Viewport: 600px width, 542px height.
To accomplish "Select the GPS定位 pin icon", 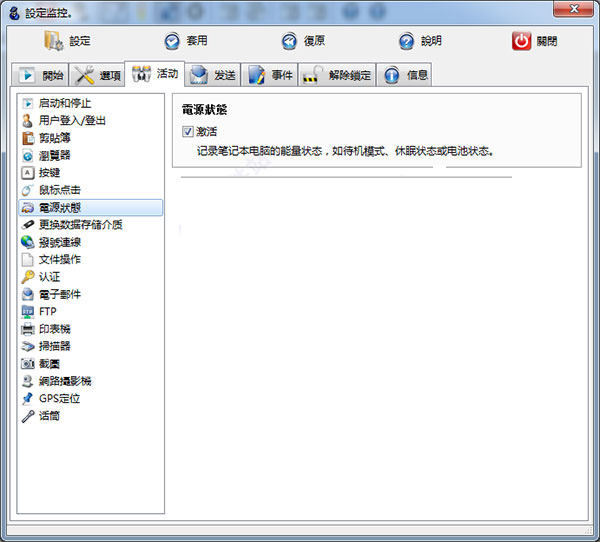I will pos(28,398).
